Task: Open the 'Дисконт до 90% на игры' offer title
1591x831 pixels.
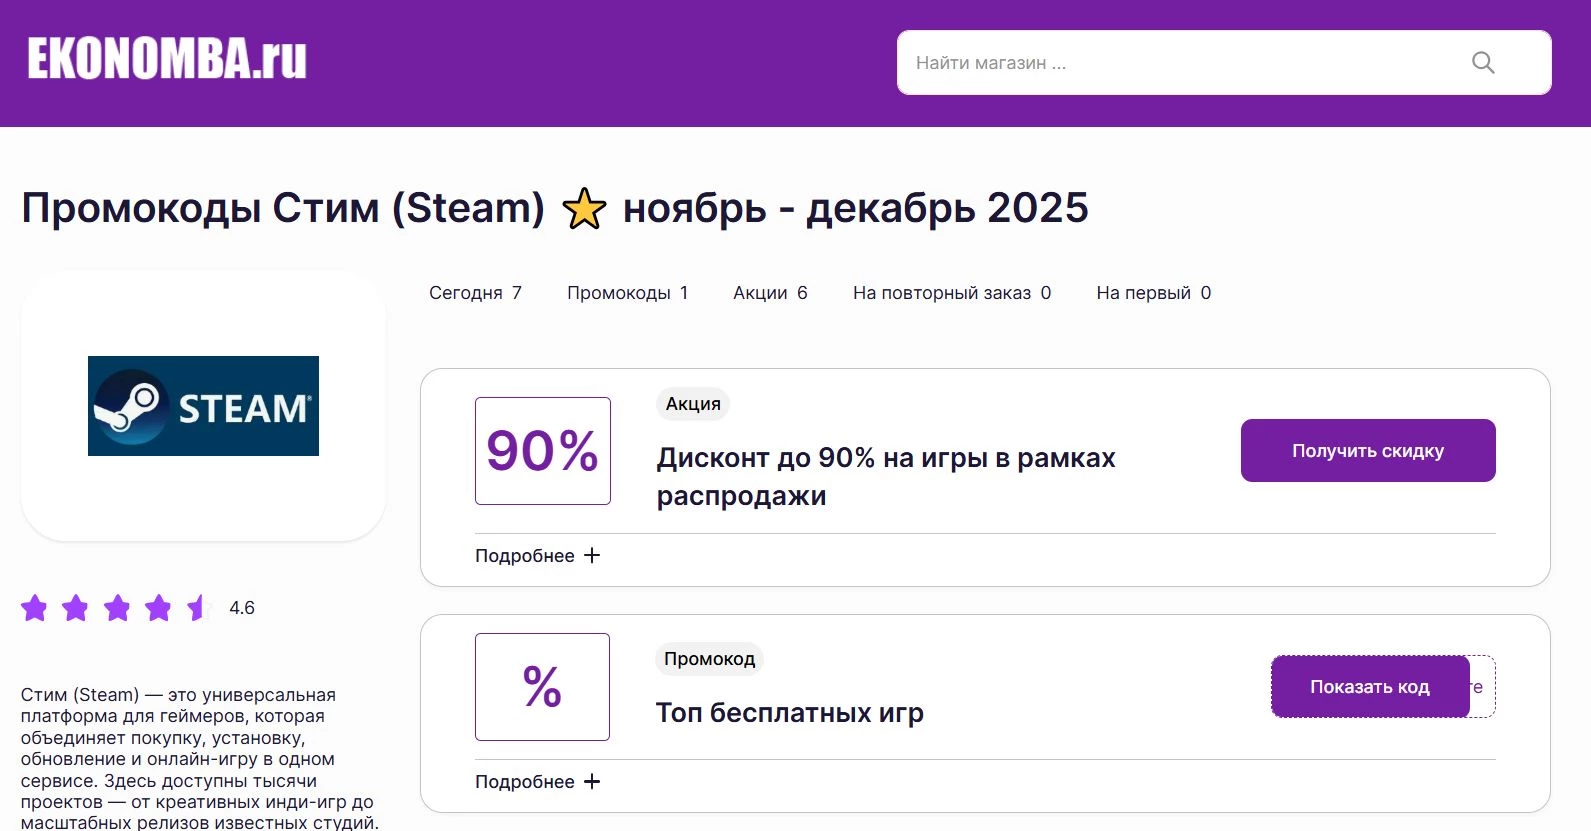Action: (x=885, y=477)
